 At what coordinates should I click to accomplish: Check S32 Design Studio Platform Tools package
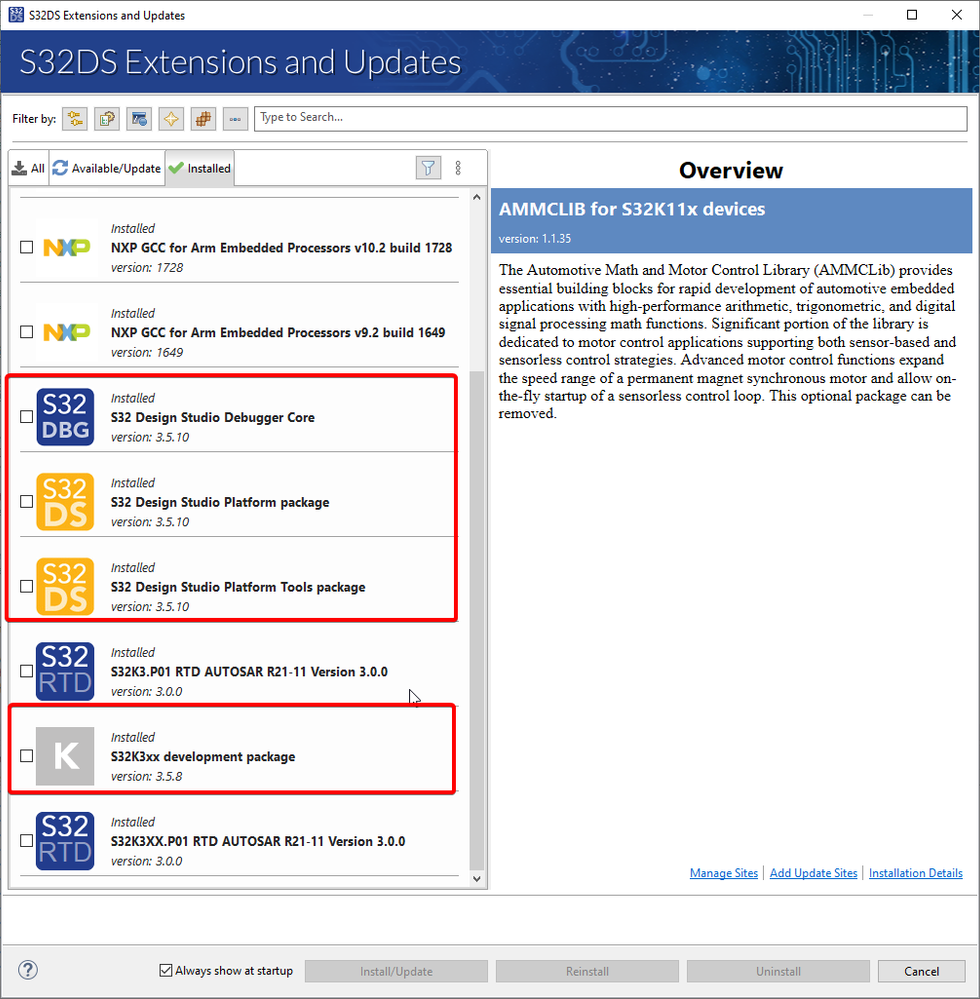tap(26, 586)
